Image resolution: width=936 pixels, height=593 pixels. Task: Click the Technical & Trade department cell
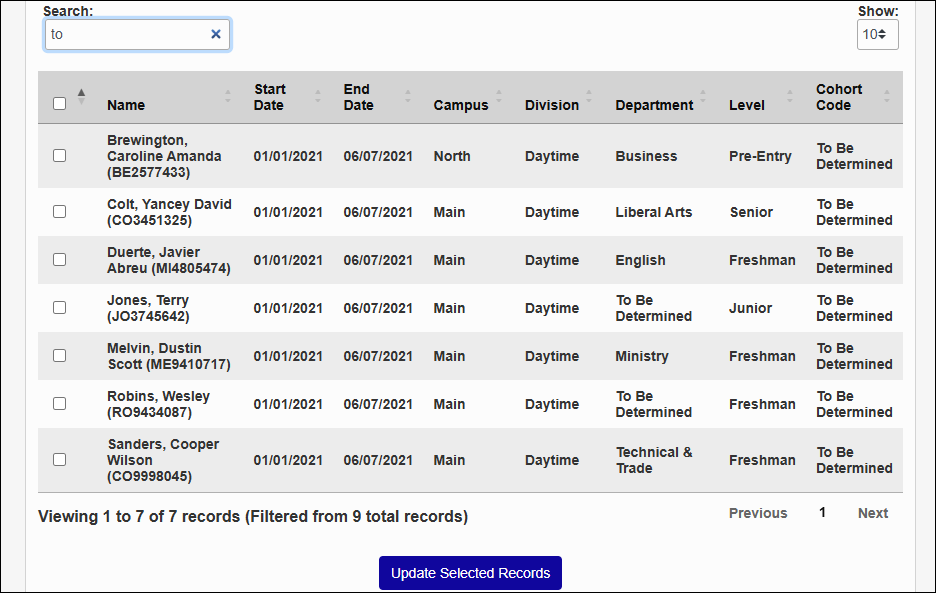point(654,460)
